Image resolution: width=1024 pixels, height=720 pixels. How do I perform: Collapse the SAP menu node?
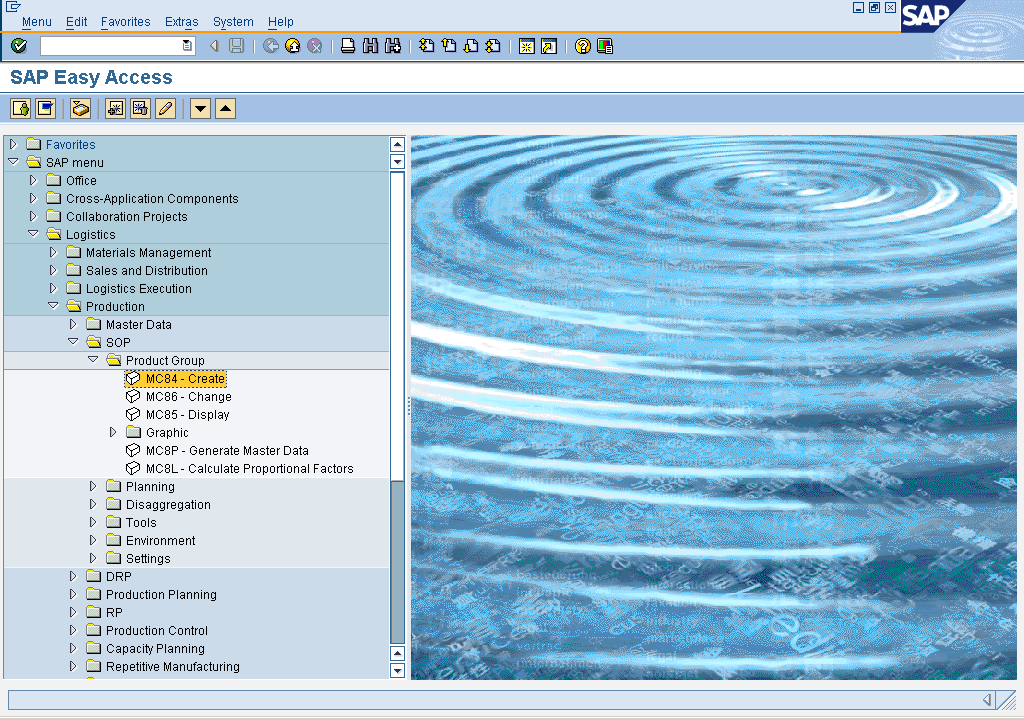click(13, 161)
